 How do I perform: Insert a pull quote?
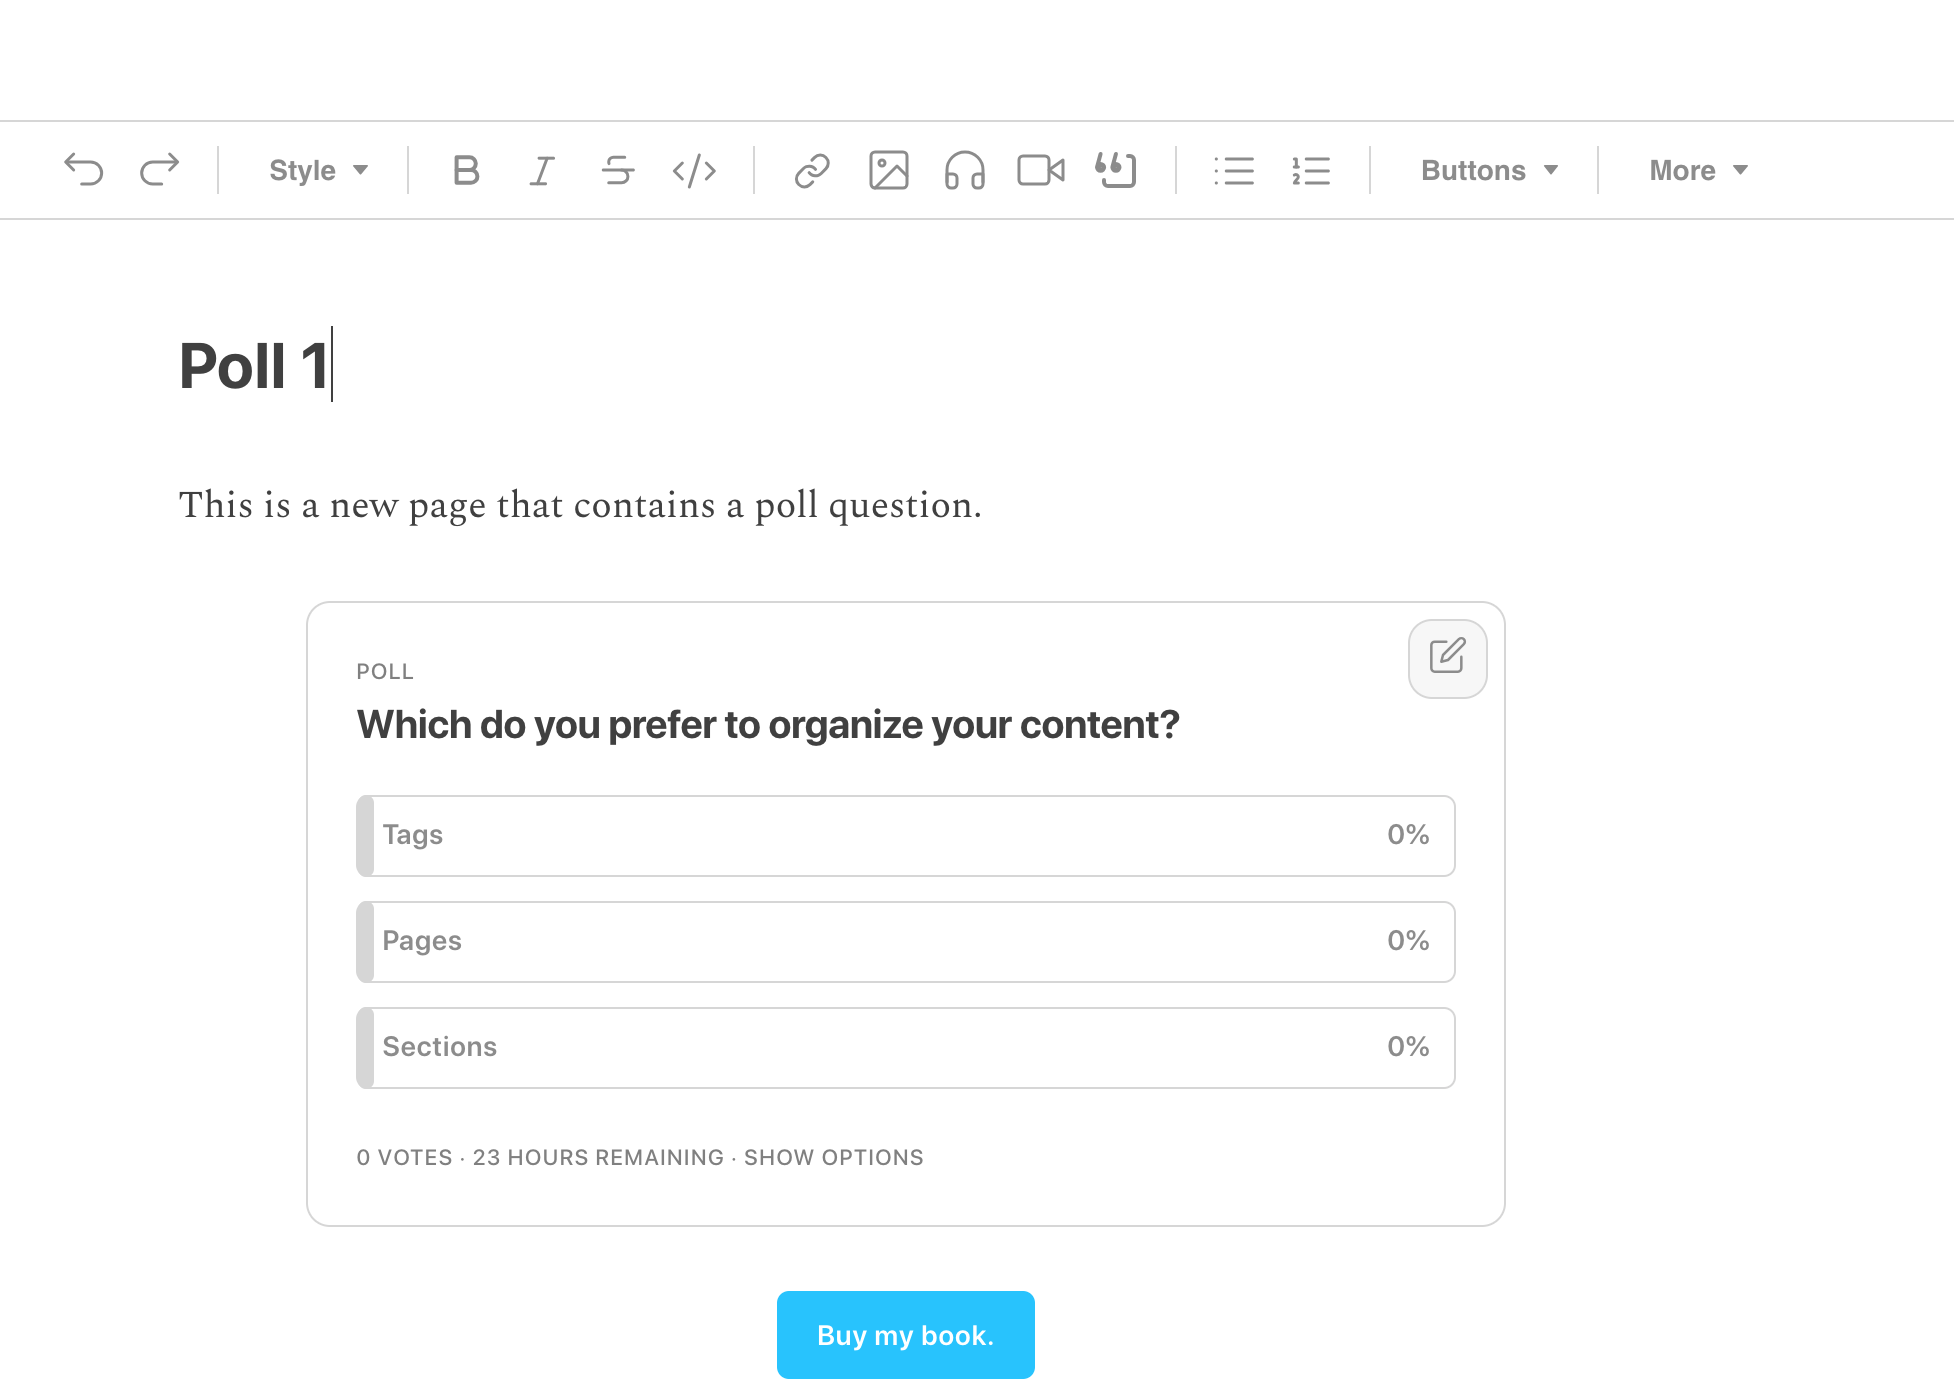[1117, 170]
